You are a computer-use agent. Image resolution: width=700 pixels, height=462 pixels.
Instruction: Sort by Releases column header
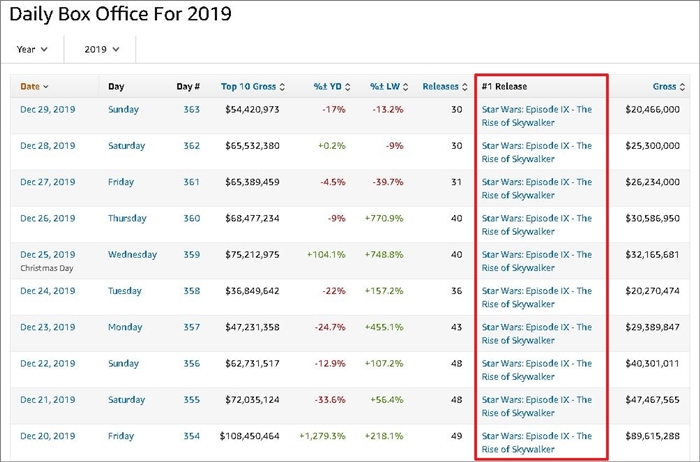pyautogui.click(x=444, y=87)
